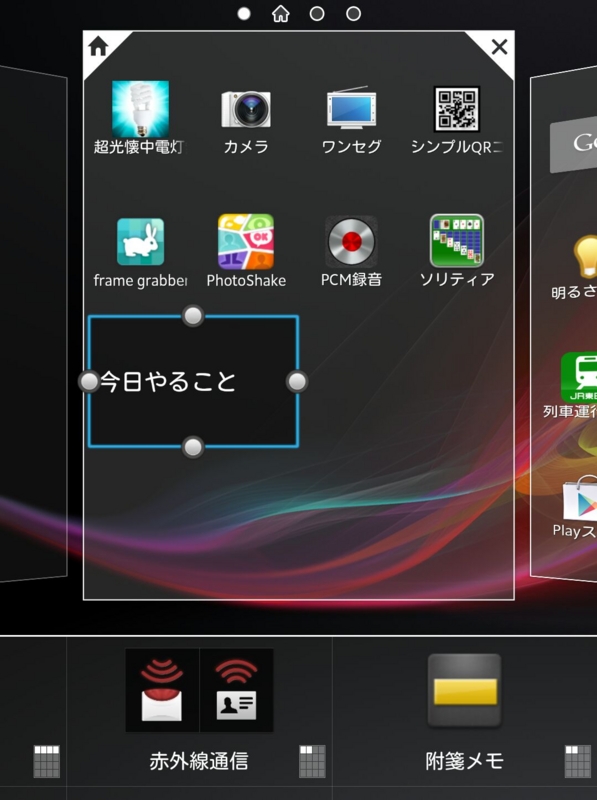The height and width of the screenshot is (800, 597).
Task: Set this pane as home via corner house icon
Action: 98,46
